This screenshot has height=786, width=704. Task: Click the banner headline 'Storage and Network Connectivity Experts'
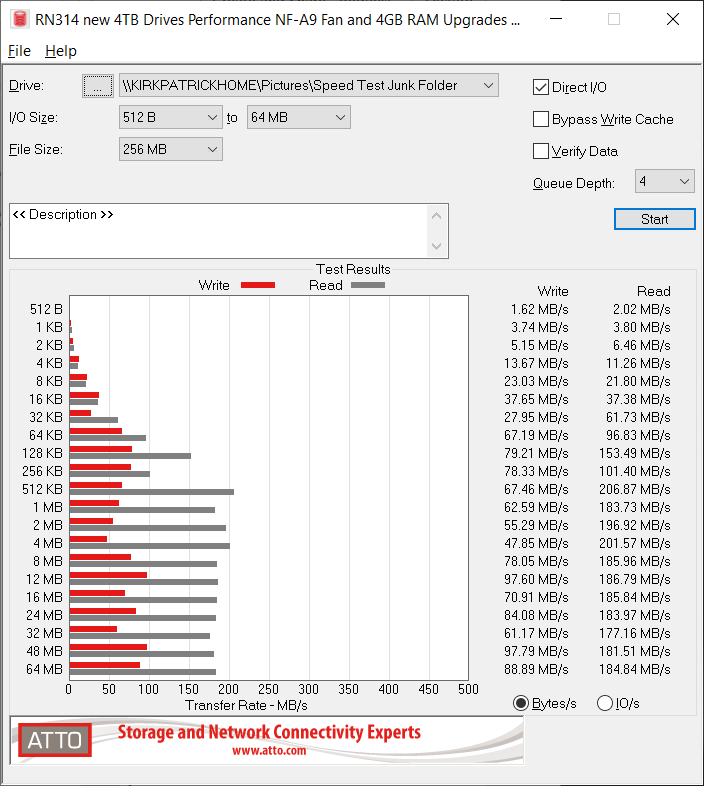pyautogui.click(x=269, y=732)
